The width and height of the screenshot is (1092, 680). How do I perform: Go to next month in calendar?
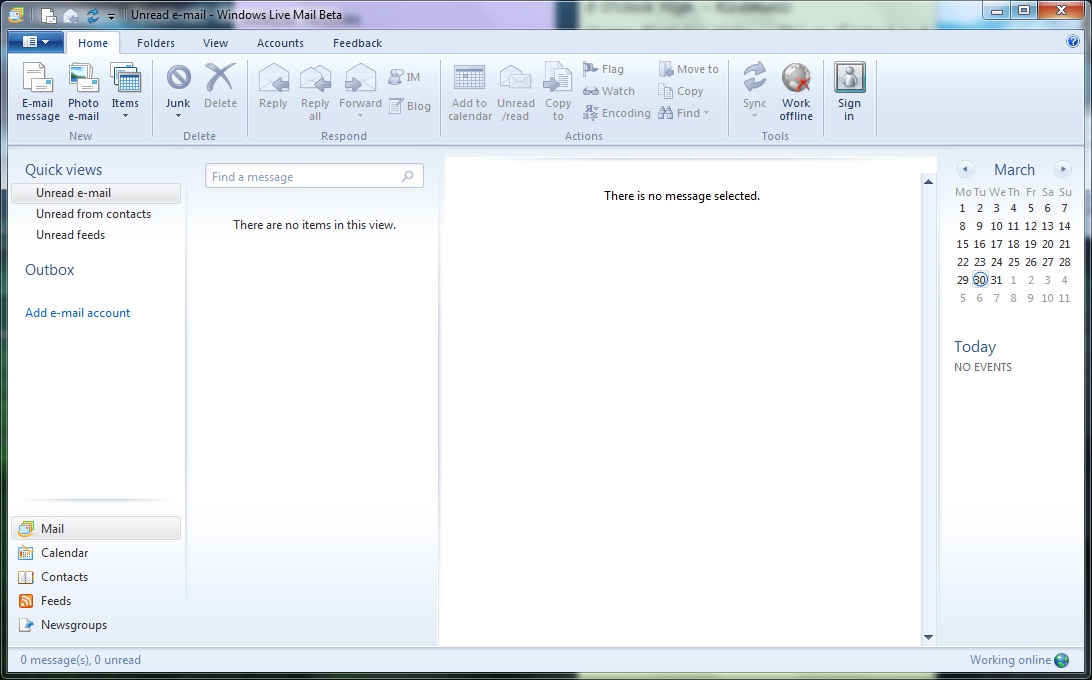pyautogui.click(x=1063, y=169)
